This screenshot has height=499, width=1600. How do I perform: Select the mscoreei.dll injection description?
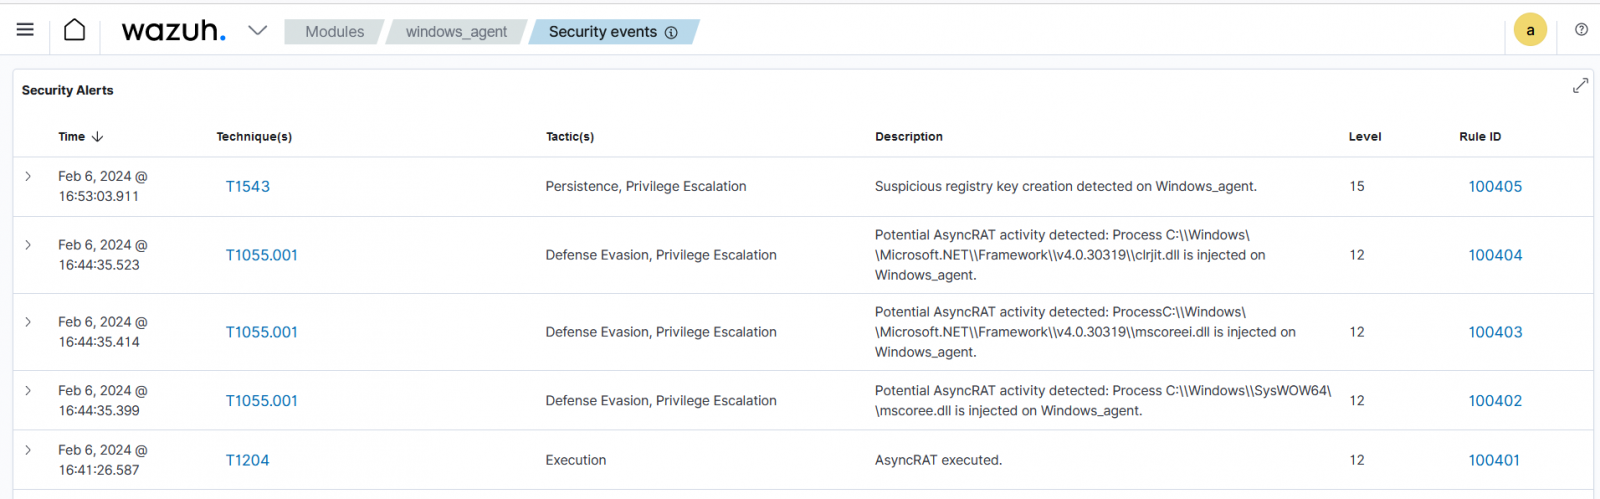[x=1085, y=332]
